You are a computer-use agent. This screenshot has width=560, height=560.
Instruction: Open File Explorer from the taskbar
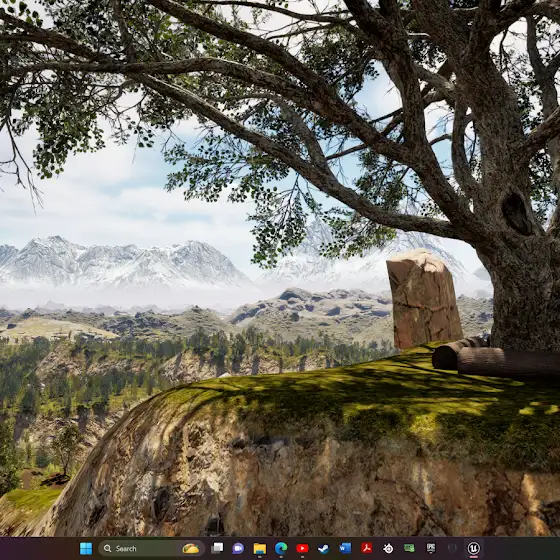pyautogui.click(x=260, y=548)
